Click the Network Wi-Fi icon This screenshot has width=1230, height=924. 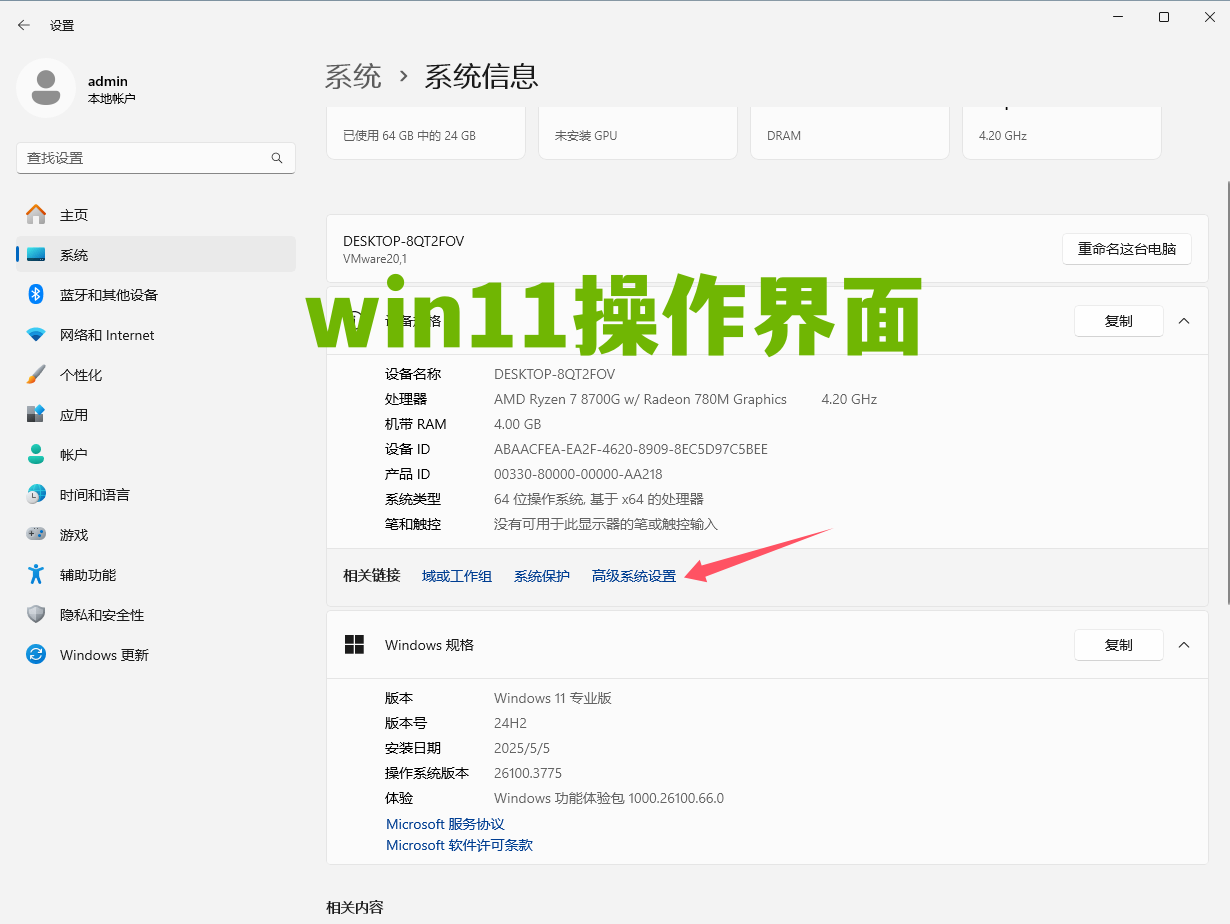(x=36, y=335)
